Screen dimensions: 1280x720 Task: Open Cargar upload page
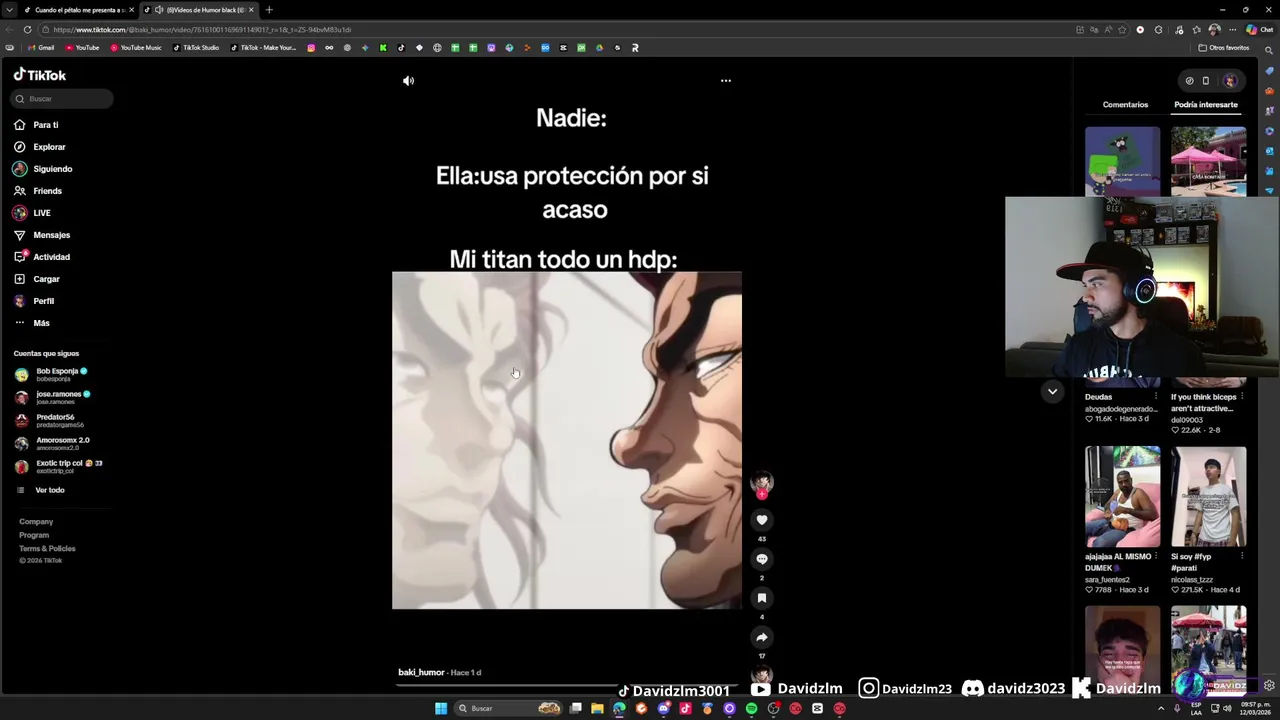[x=46, y=279]
